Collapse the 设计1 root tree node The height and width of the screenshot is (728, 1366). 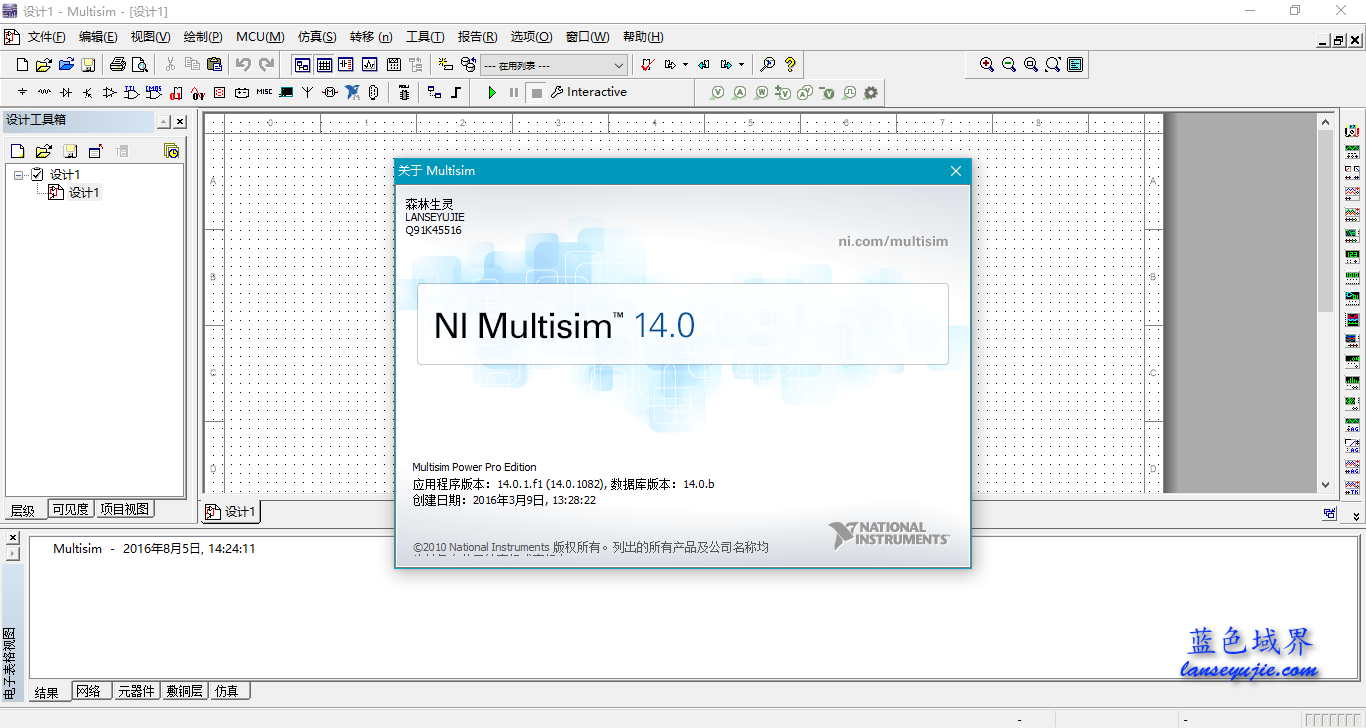tap(19, 175)
